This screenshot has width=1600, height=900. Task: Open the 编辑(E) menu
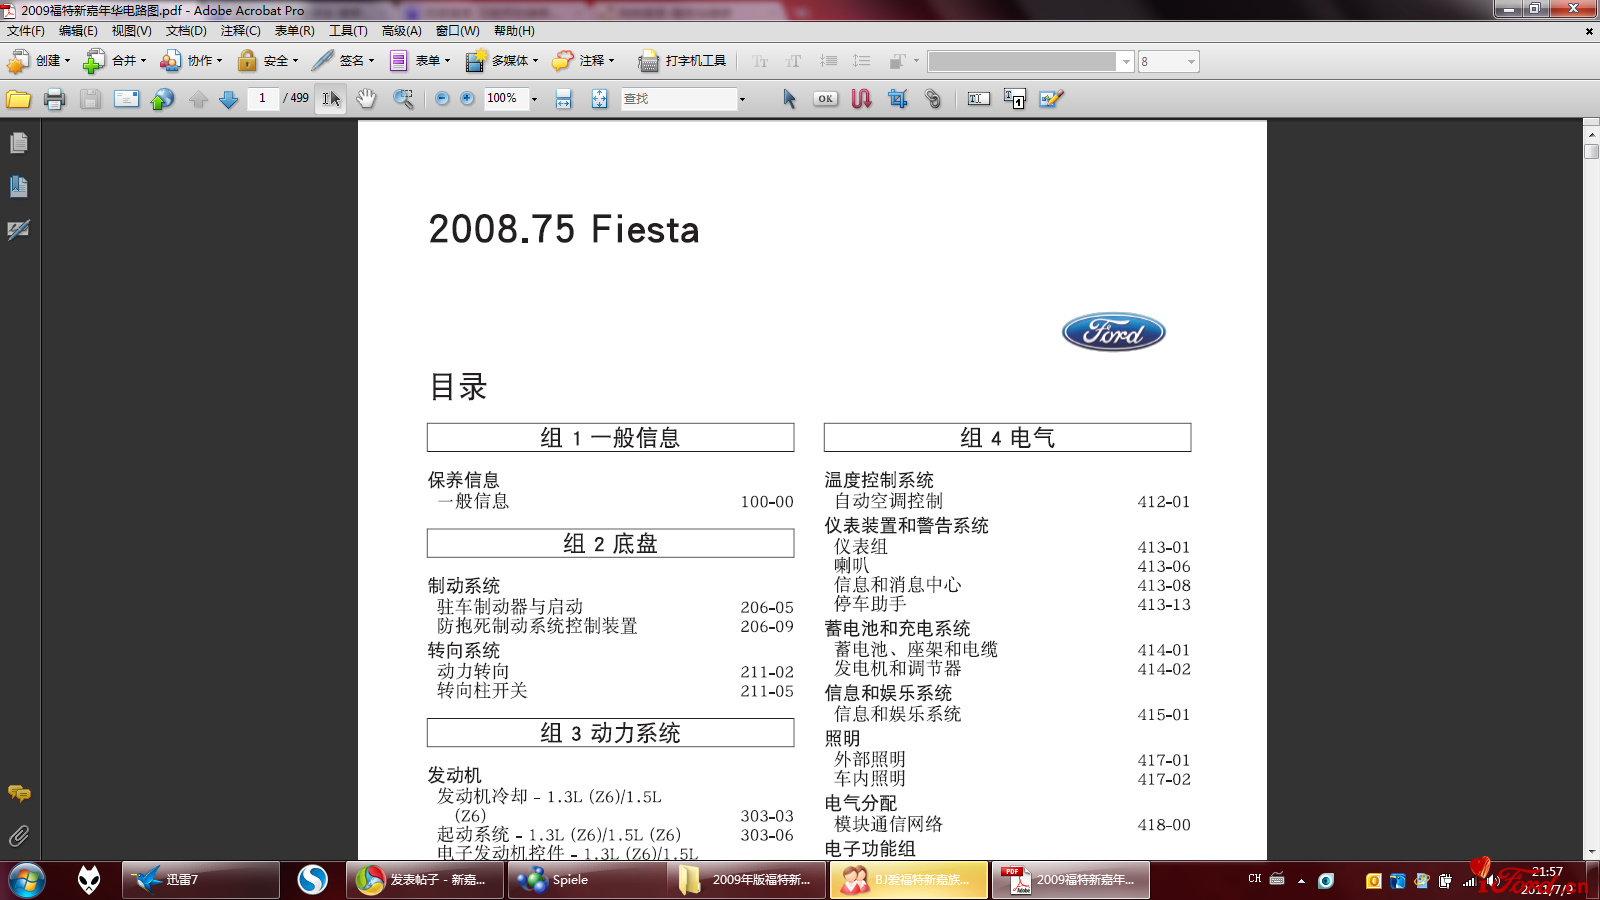[78, 31]
